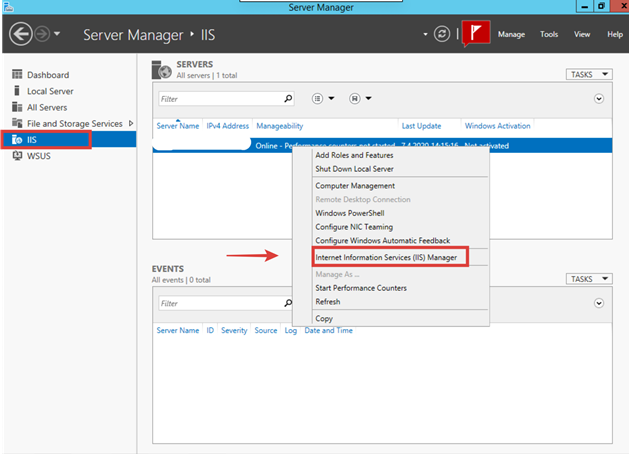The image size is (629, 454).
Task: Open the Servers saved queries icon
Action: pyautogui.click(x=355, y=99)
